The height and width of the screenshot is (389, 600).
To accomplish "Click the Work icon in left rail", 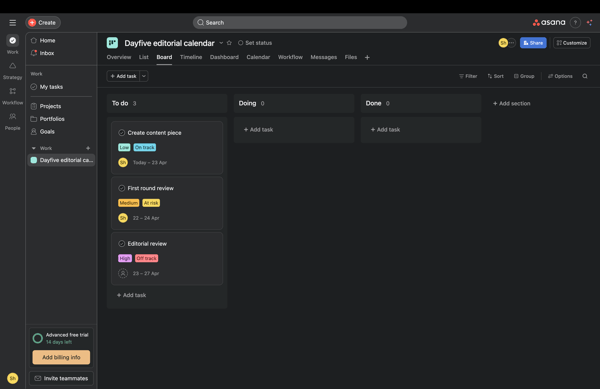I will 13,40.
